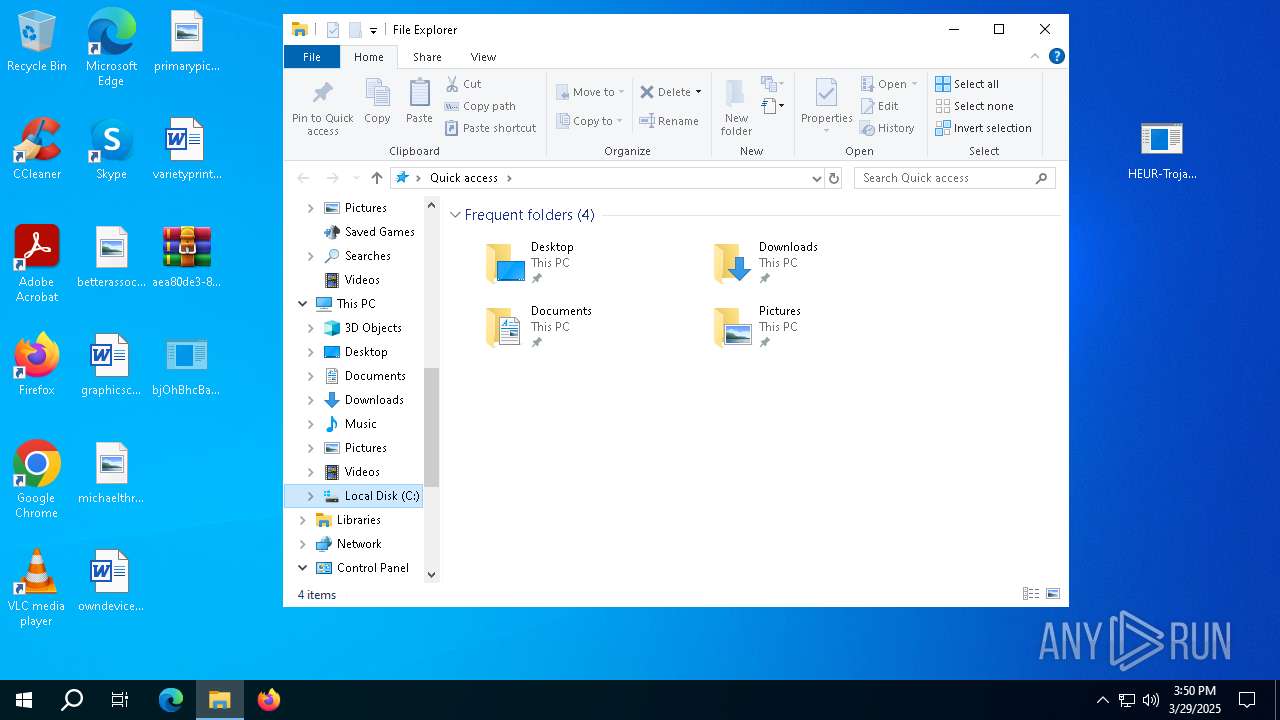Click the taskbar Search icon

point(72,700)
